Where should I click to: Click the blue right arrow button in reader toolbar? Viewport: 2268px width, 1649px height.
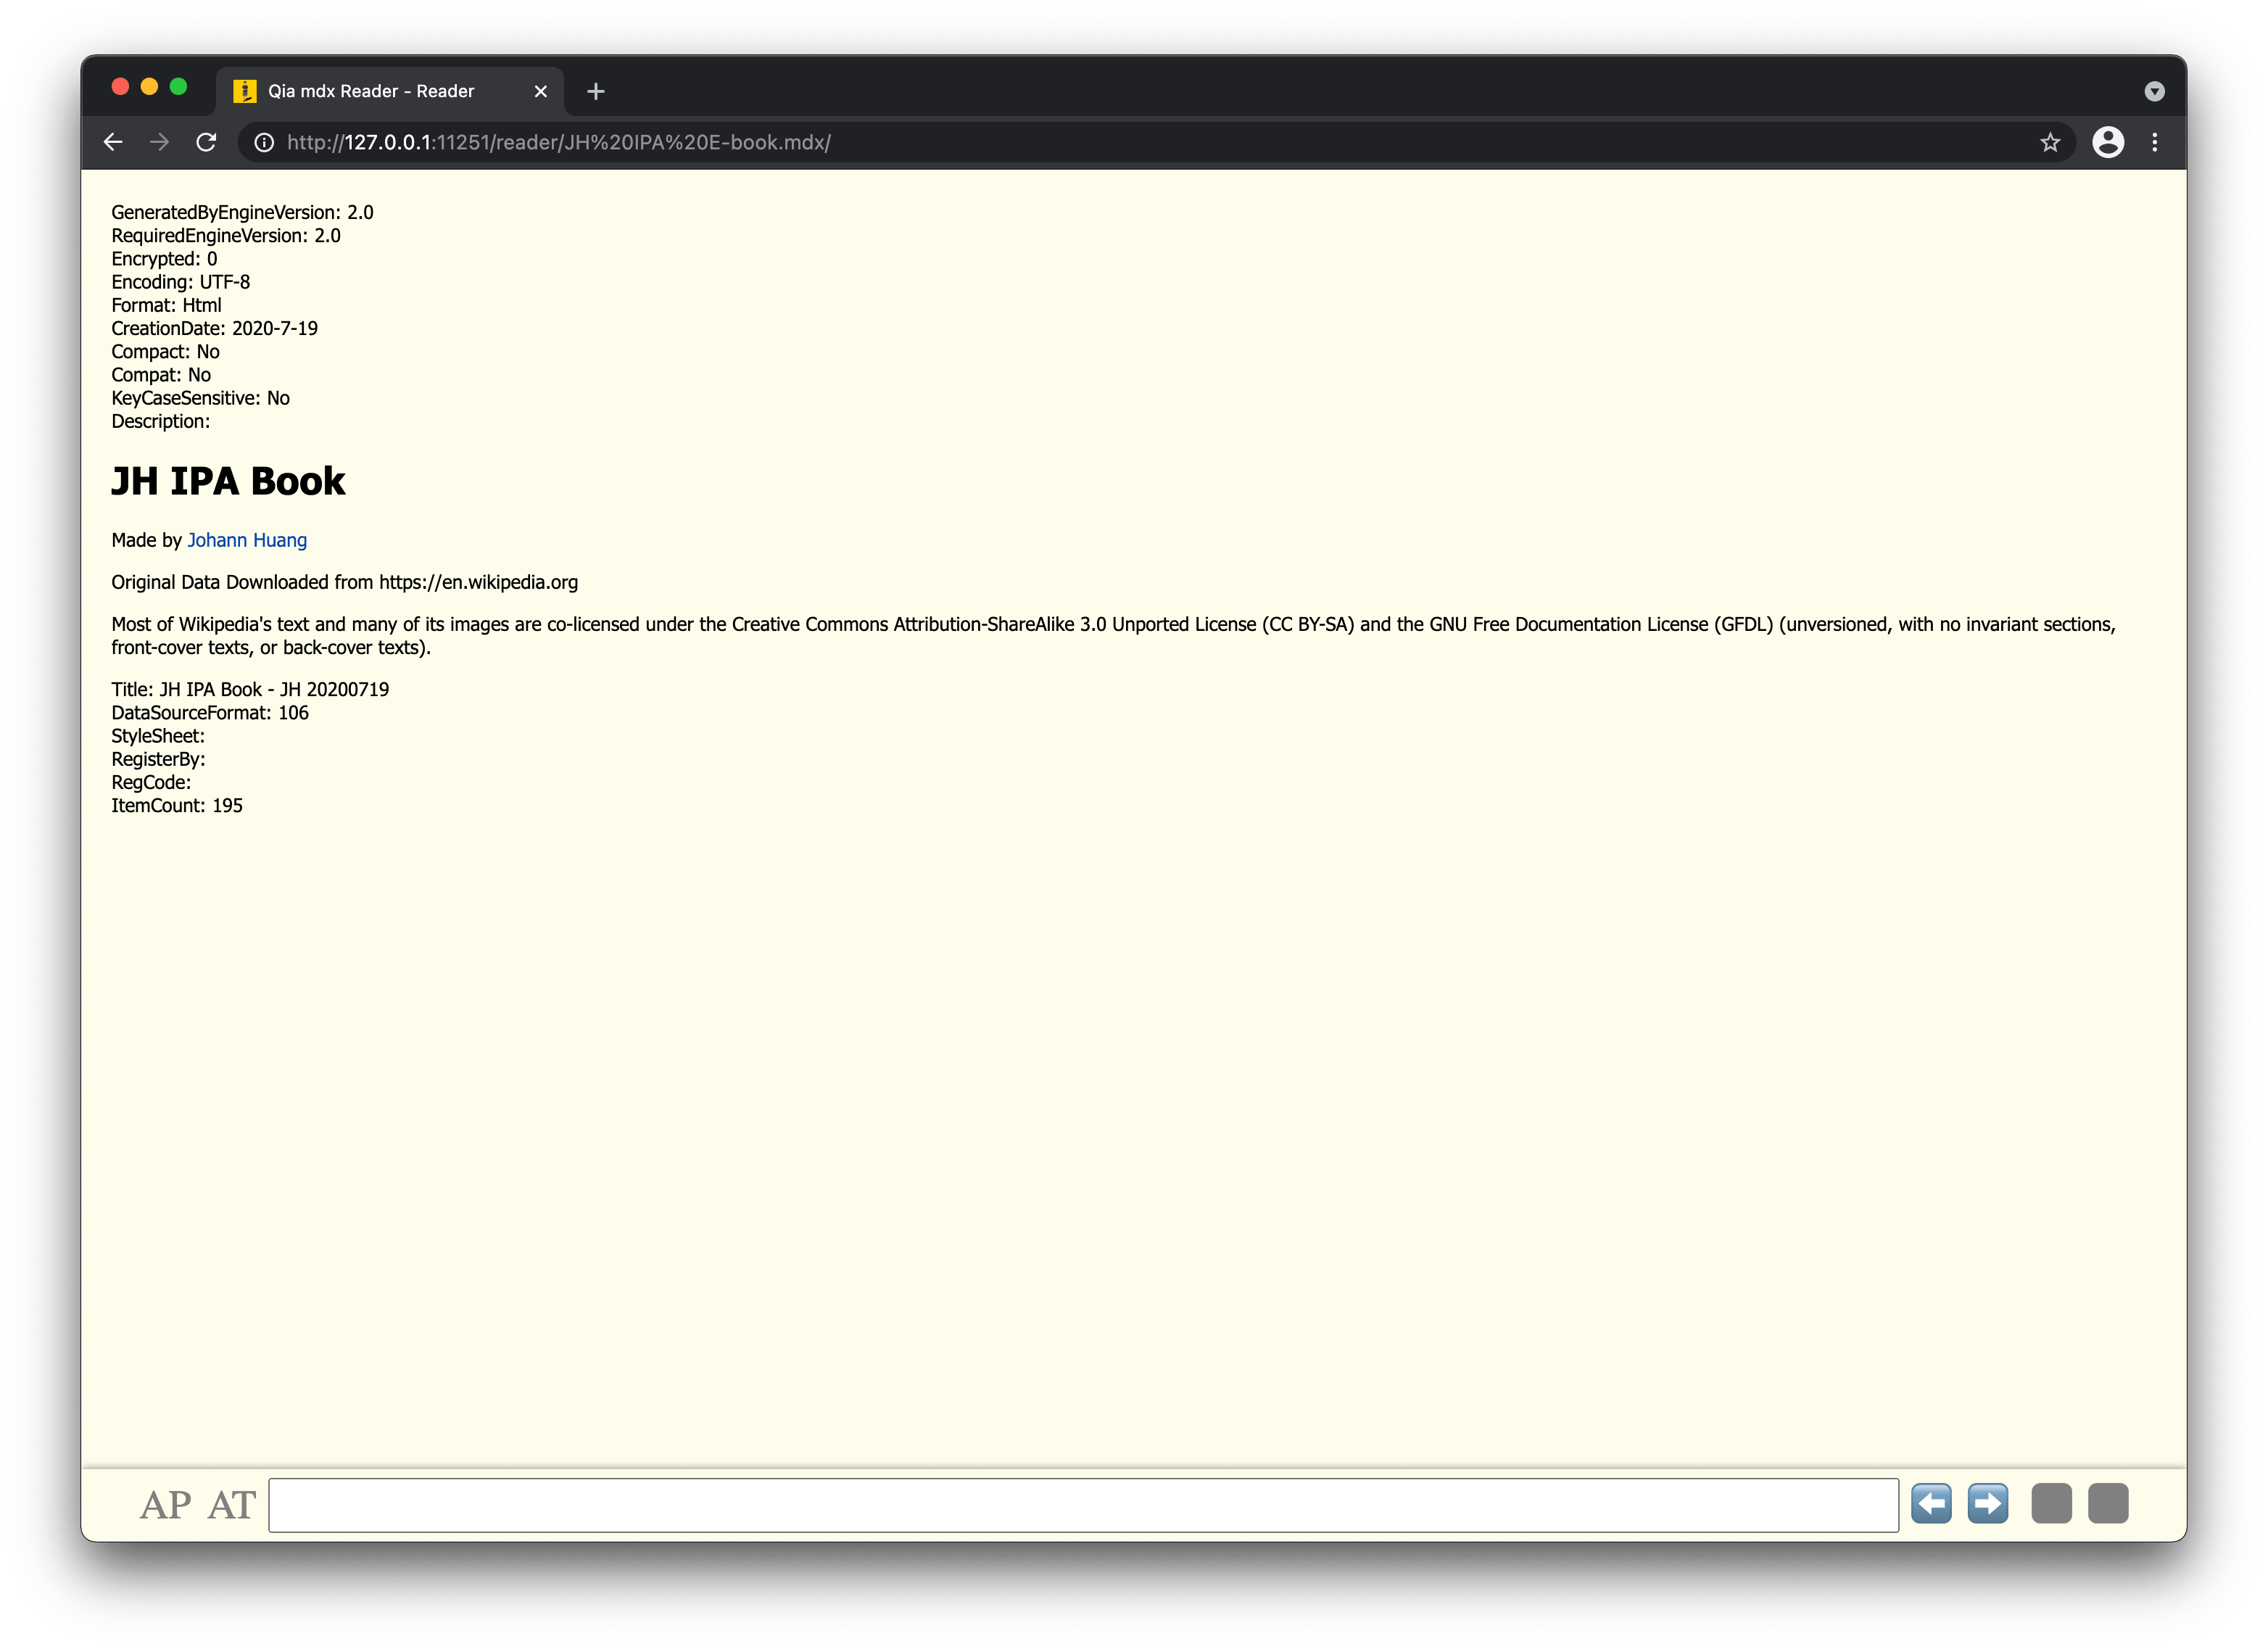point(1987,1503)
